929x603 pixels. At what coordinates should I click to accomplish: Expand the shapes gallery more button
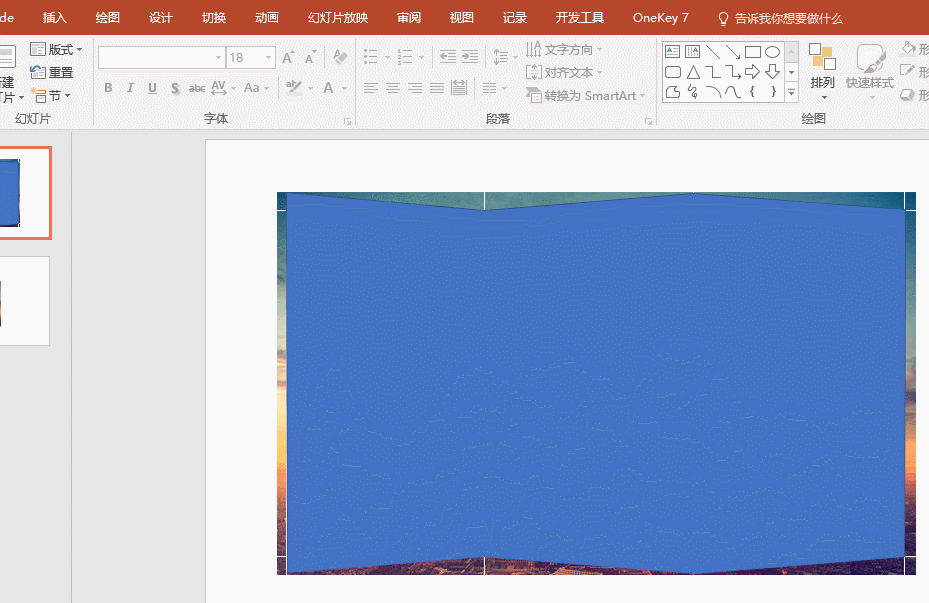[791, 93]
